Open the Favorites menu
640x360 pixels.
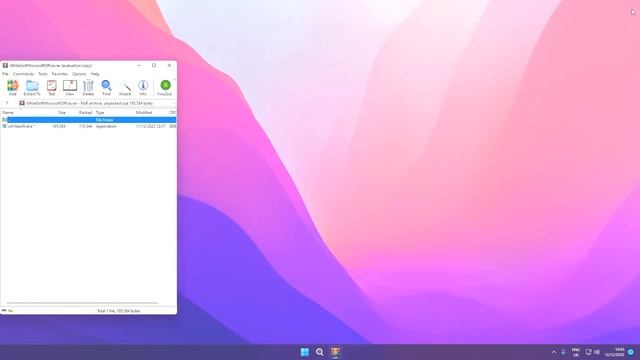click(60, 74)
